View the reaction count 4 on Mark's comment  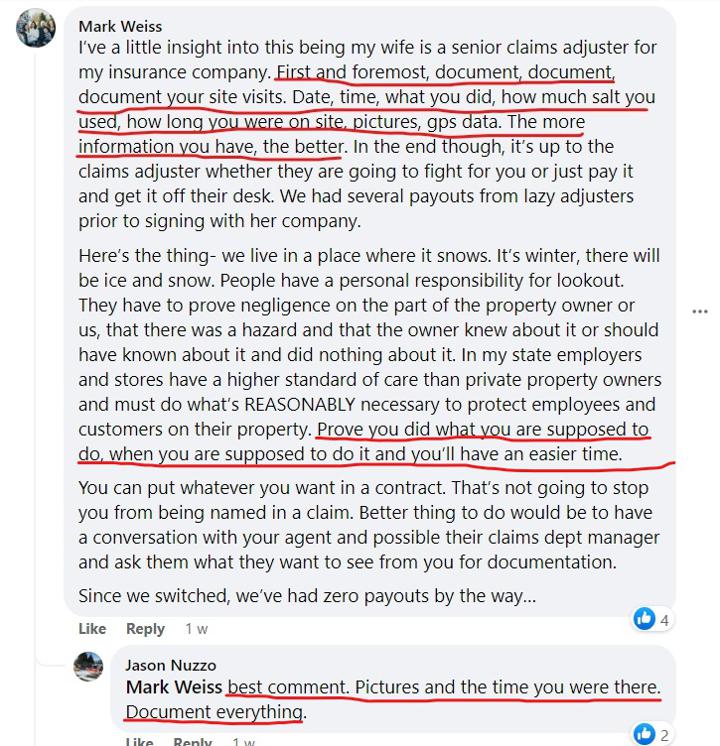(664, 620)
